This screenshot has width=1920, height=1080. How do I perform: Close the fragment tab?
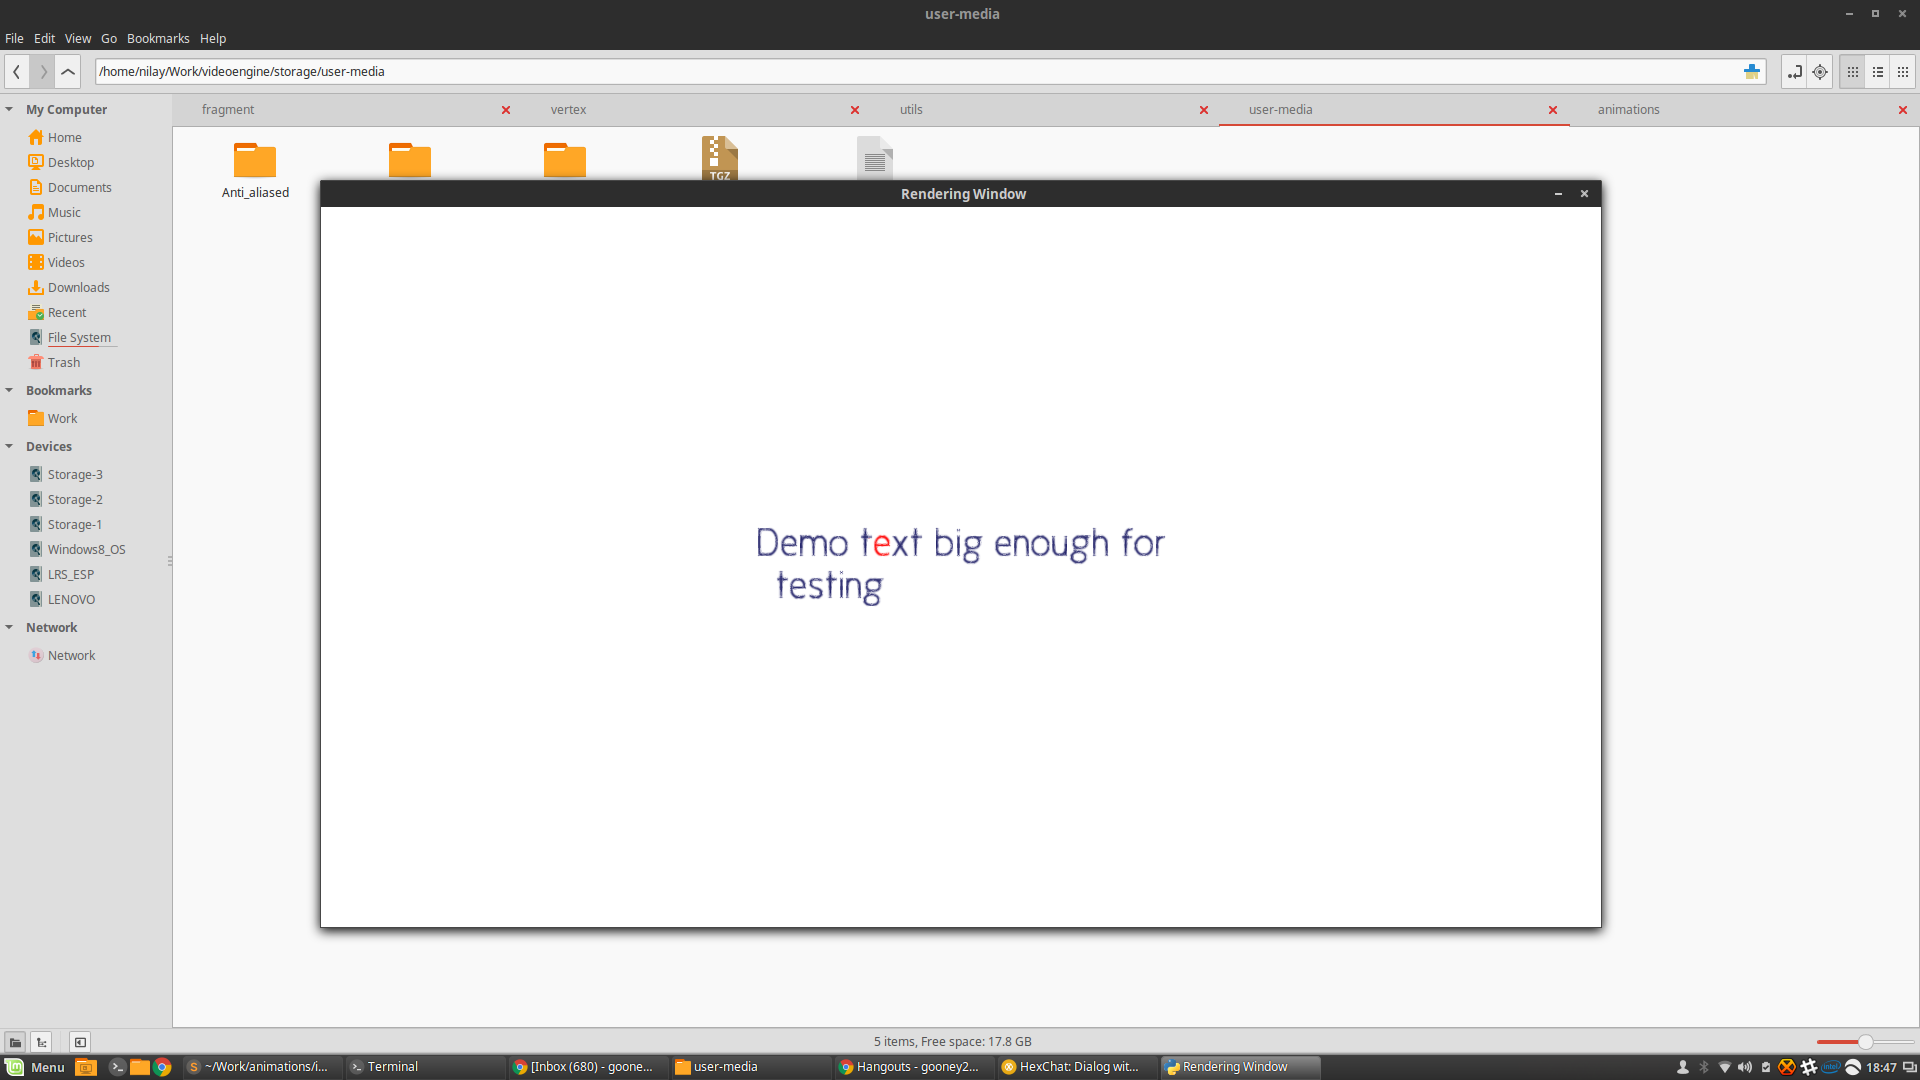point(506,110)
